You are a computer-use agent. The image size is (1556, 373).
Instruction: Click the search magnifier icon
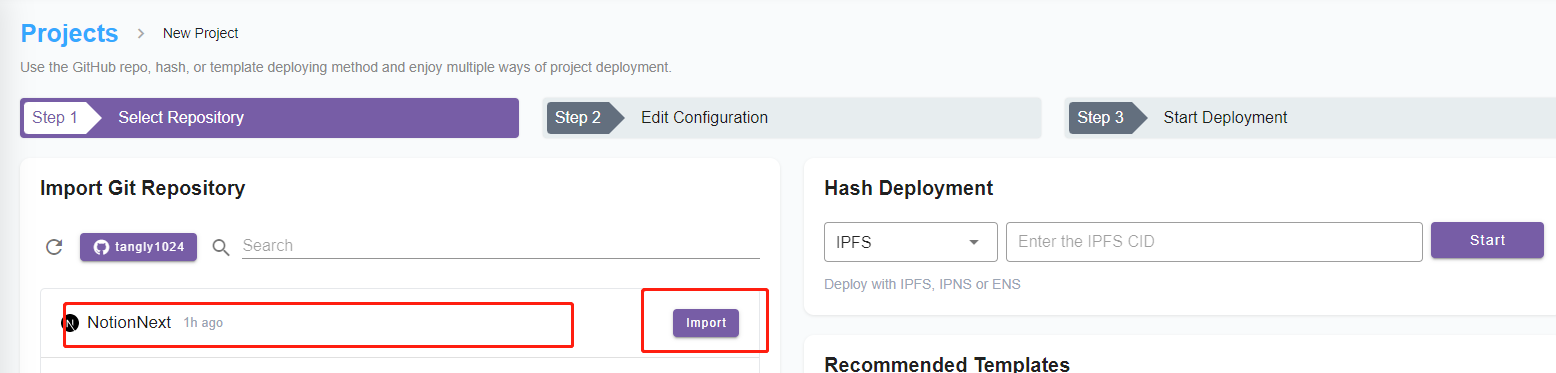tap(222, 247)
